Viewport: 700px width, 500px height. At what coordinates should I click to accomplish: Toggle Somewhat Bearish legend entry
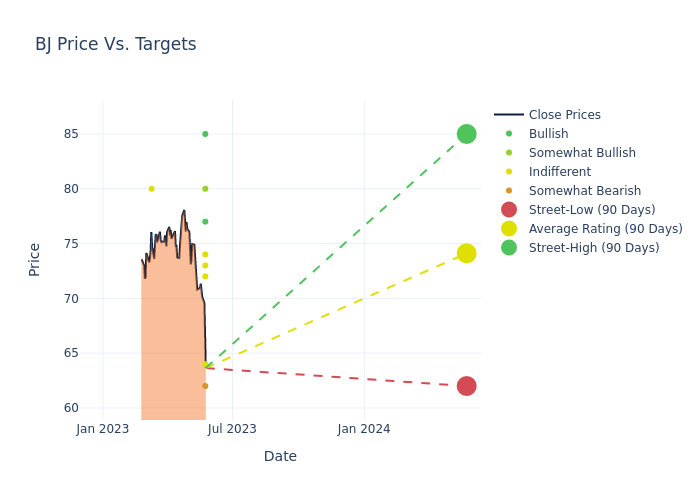[x=584, y=191]
